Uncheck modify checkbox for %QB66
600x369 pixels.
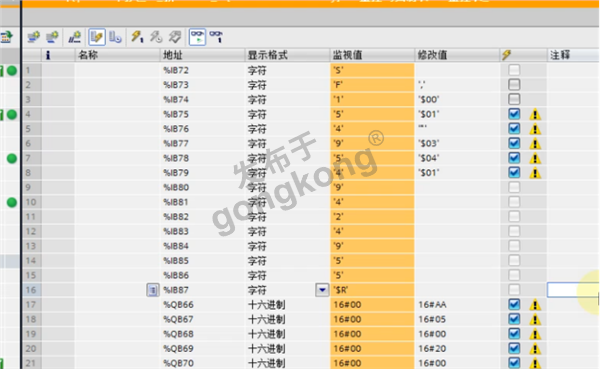514,304
